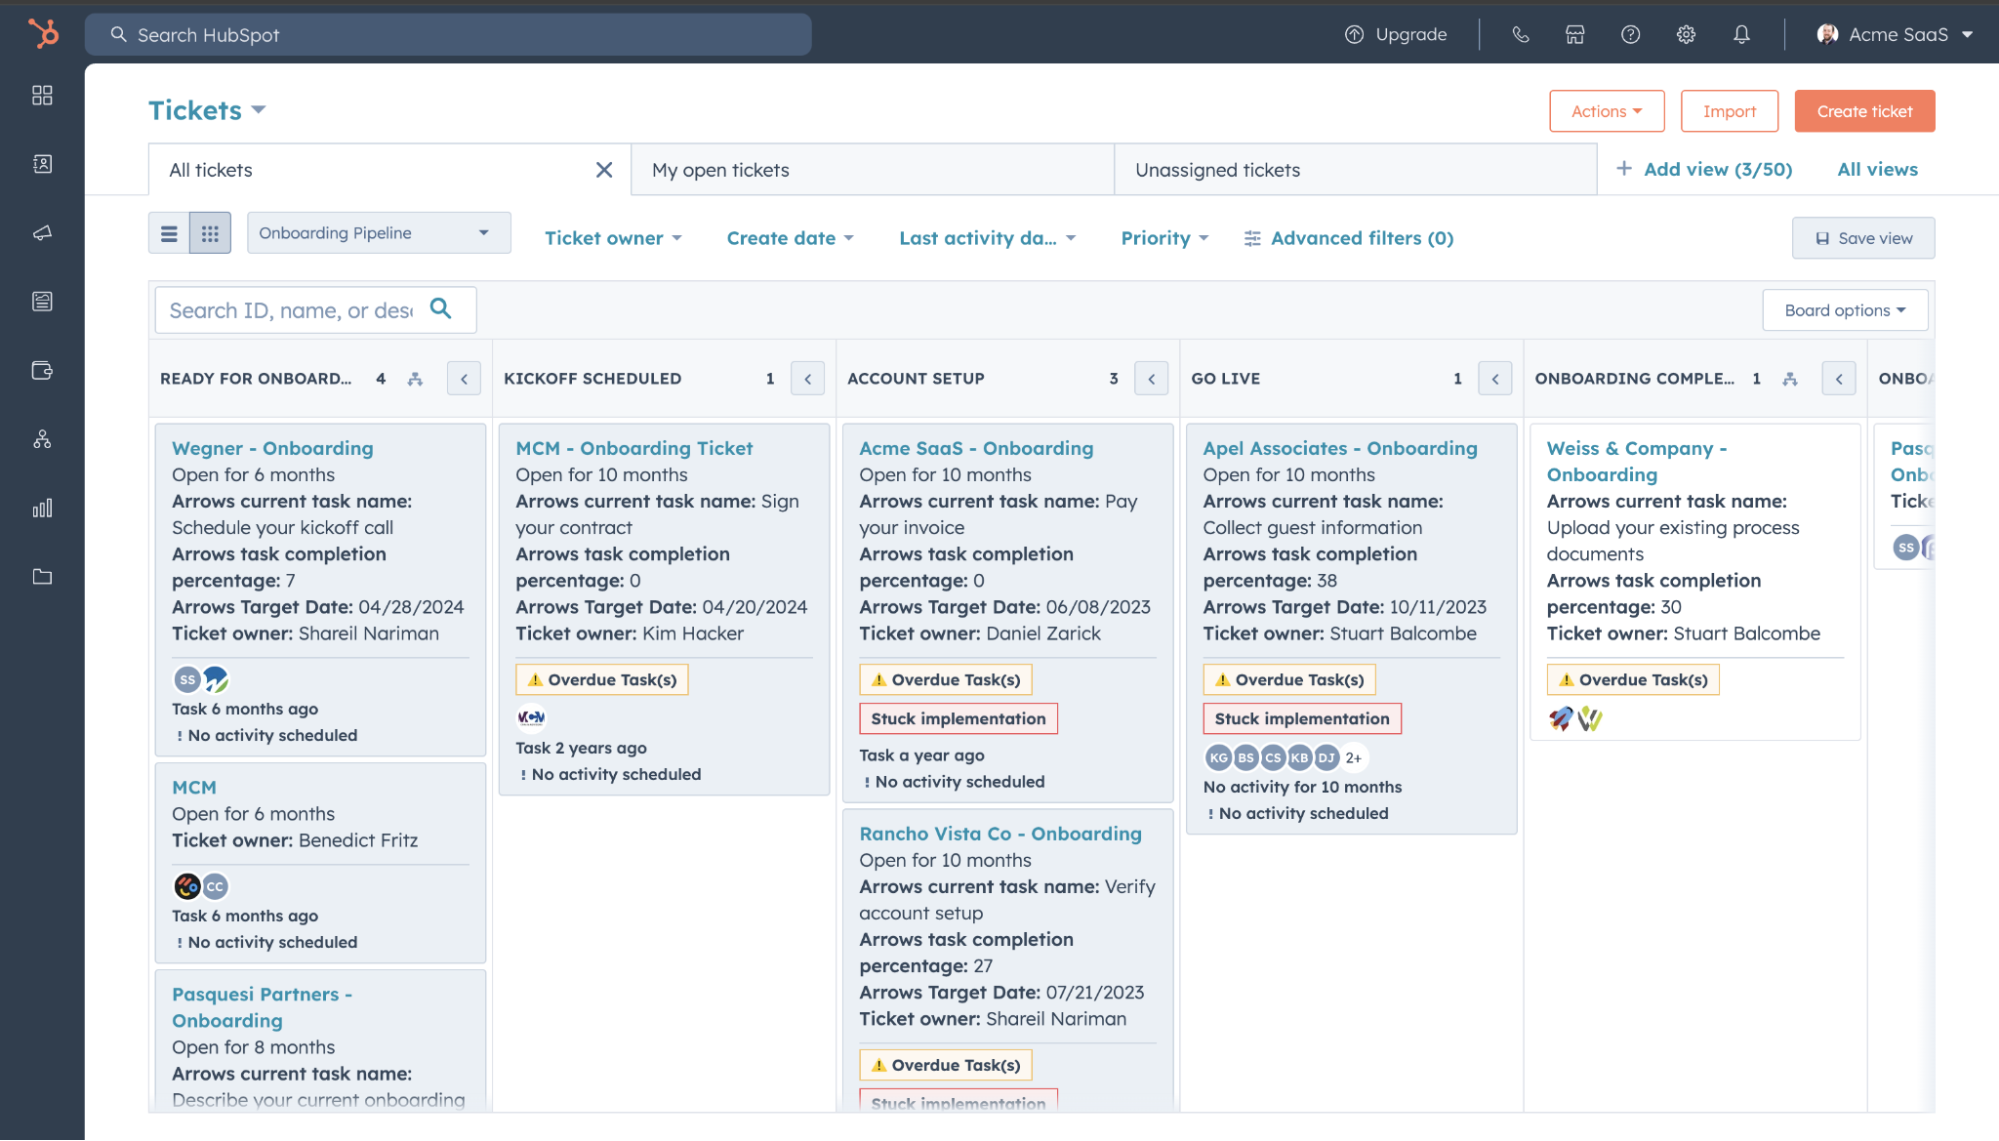Open the Notifications bell icon
The height and width of the screenshot is (1141, 1999).
[x=1741, y=35]
